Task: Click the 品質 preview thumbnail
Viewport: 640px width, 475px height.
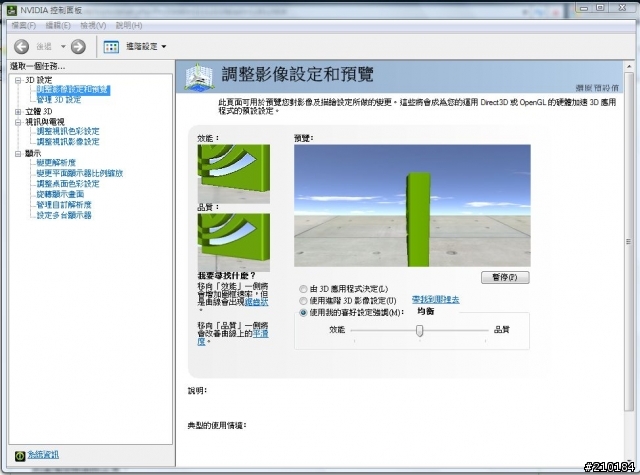Action: pos(233,242)
